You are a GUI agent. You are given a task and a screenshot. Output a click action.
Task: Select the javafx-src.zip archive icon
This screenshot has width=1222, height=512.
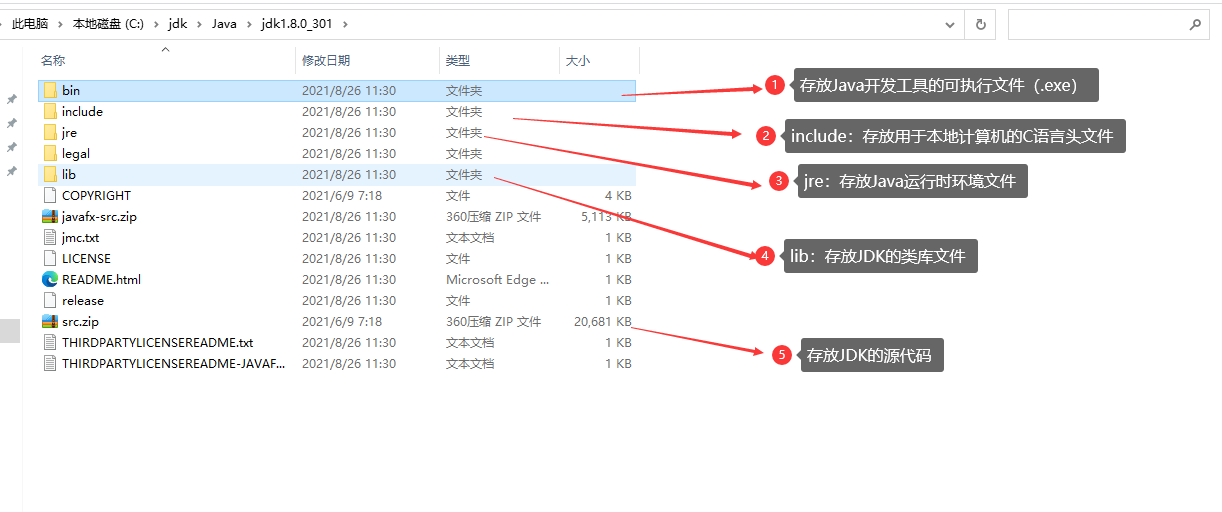pyautogui.click(x=50, y=216)
